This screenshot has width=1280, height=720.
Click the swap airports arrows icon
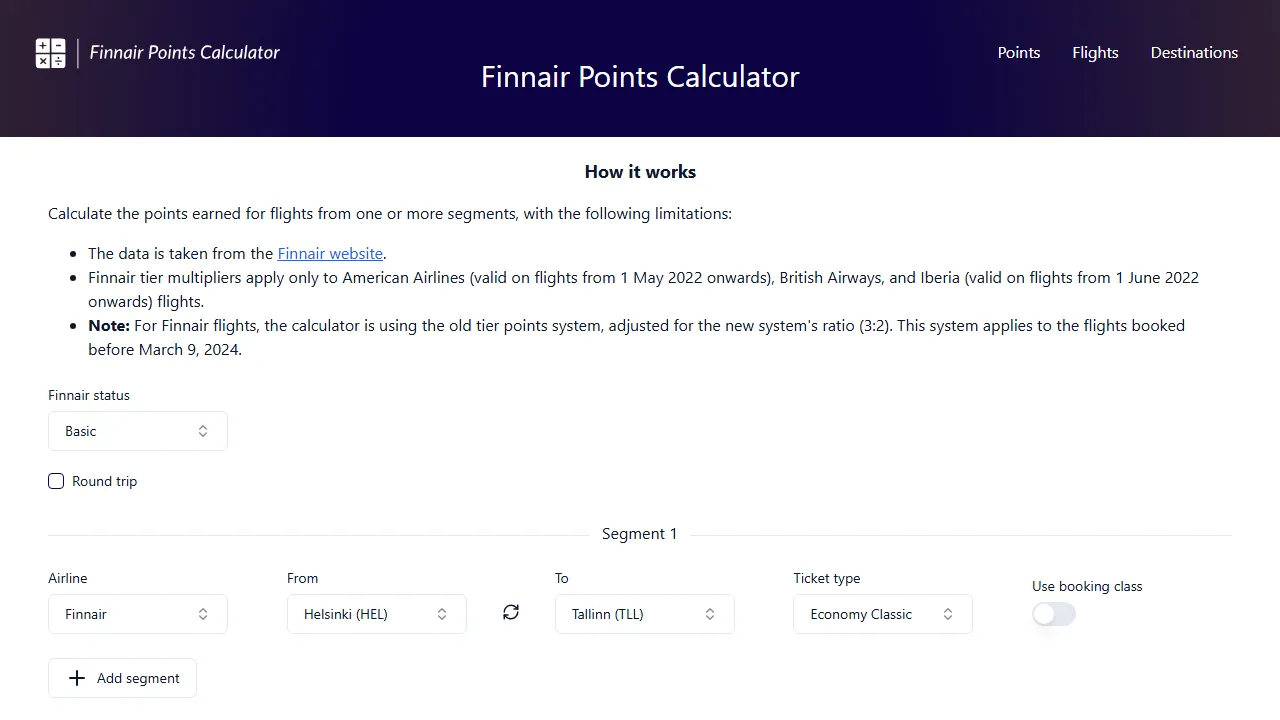click(511, 611)
